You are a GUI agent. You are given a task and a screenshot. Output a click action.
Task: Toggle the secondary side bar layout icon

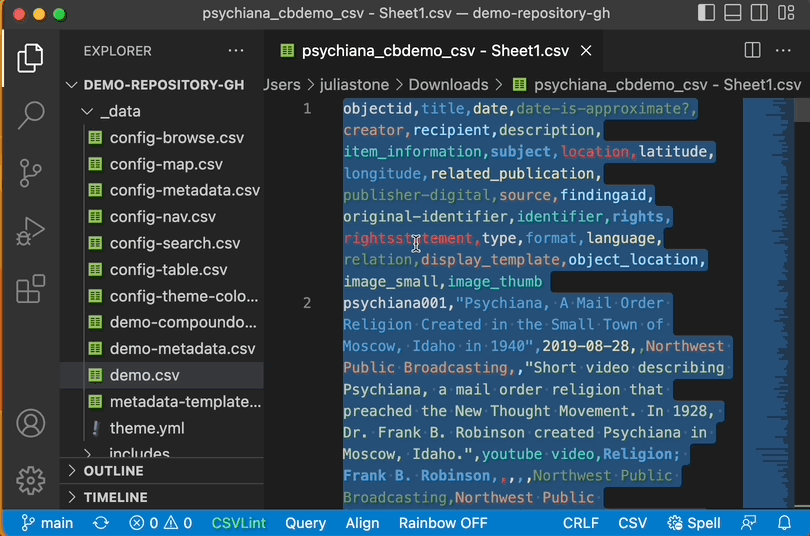click(x=759, y=13)
